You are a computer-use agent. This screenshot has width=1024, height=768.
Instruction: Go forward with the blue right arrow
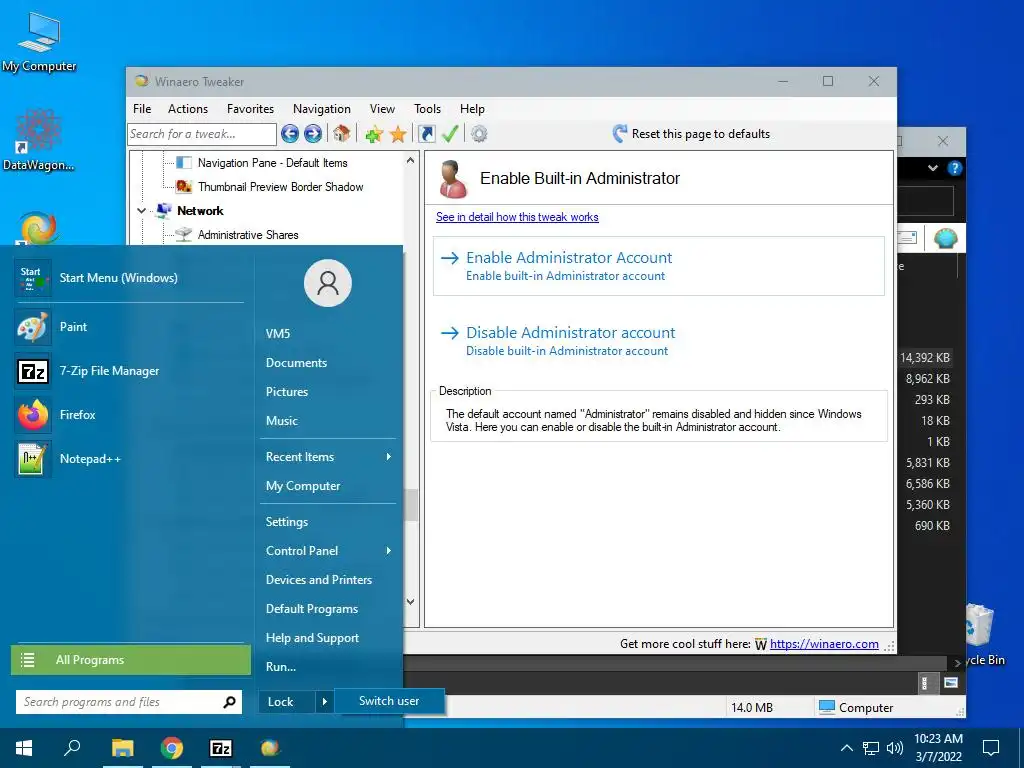(313, 134)
